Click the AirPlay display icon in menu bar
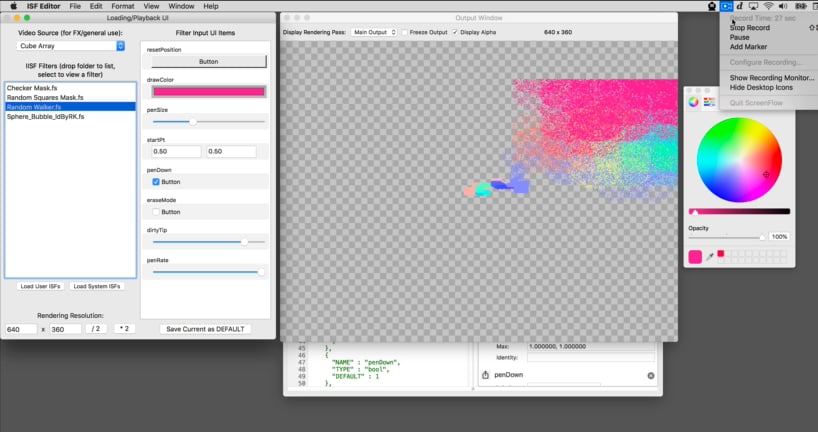 753,6
